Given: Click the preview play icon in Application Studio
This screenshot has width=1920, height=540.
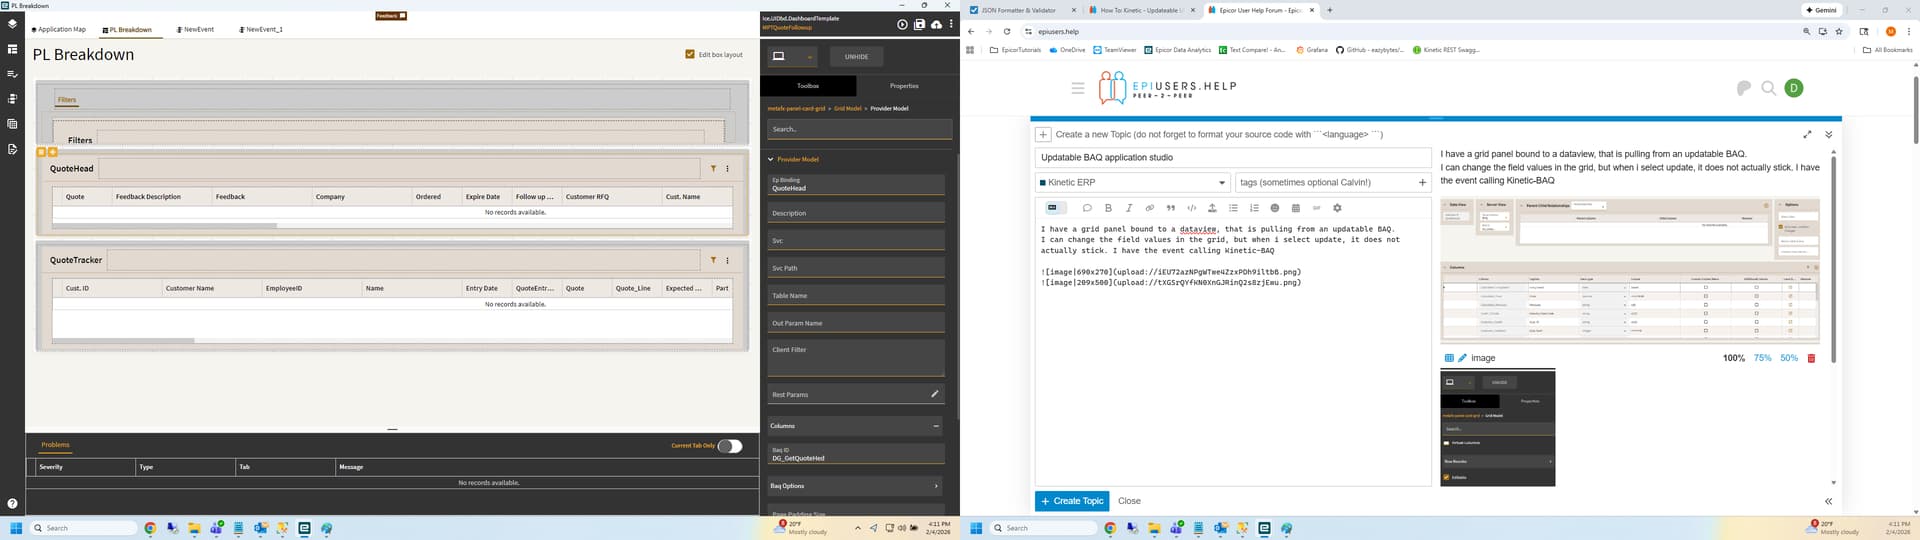Looking at the screenshot, I should (902, 24).
